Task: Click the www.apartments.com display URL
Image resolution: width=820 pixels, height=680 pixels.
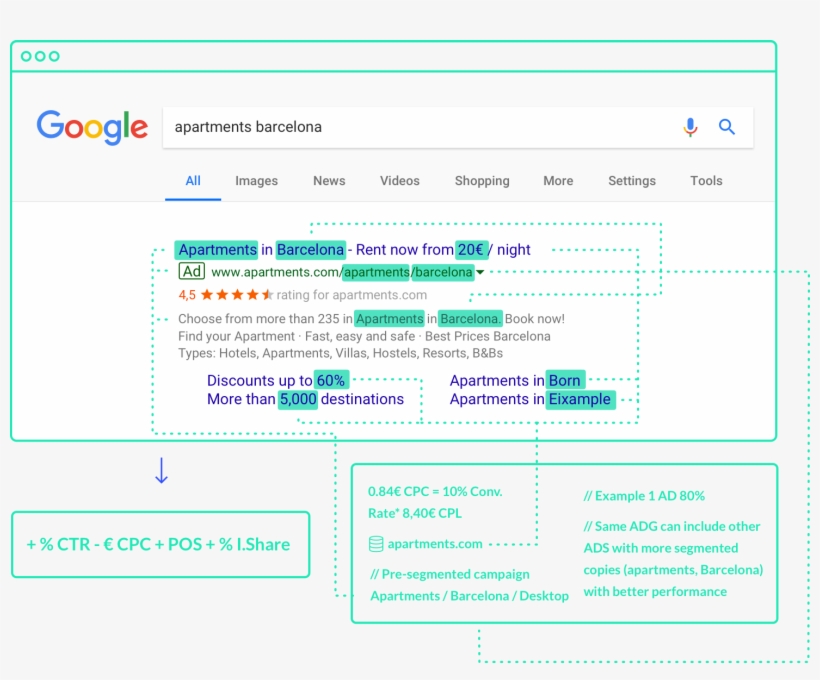Action: 342,272
